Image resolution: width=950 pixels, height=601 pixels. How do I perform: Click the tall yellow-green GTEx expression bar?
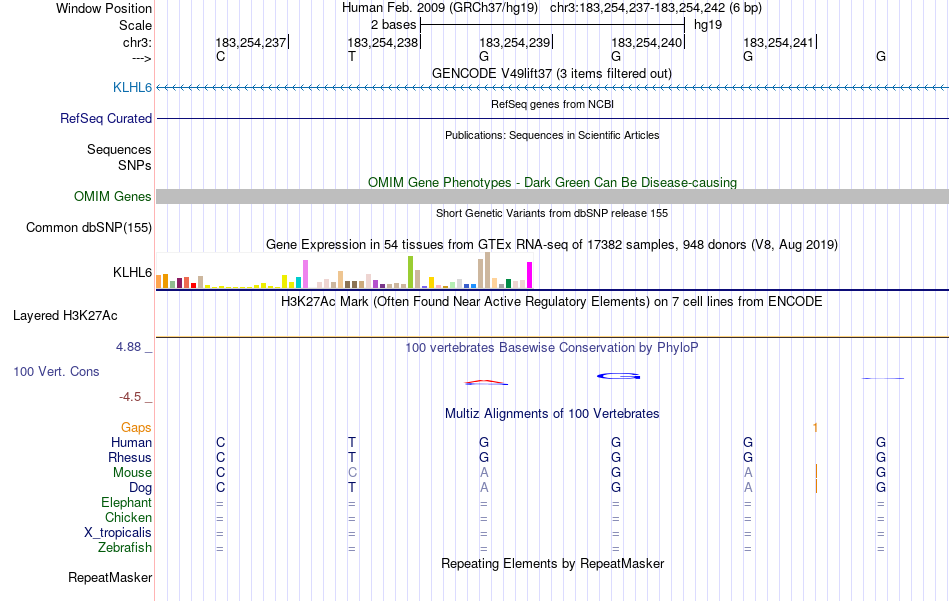pyautogui.click(x=410, y=272)
